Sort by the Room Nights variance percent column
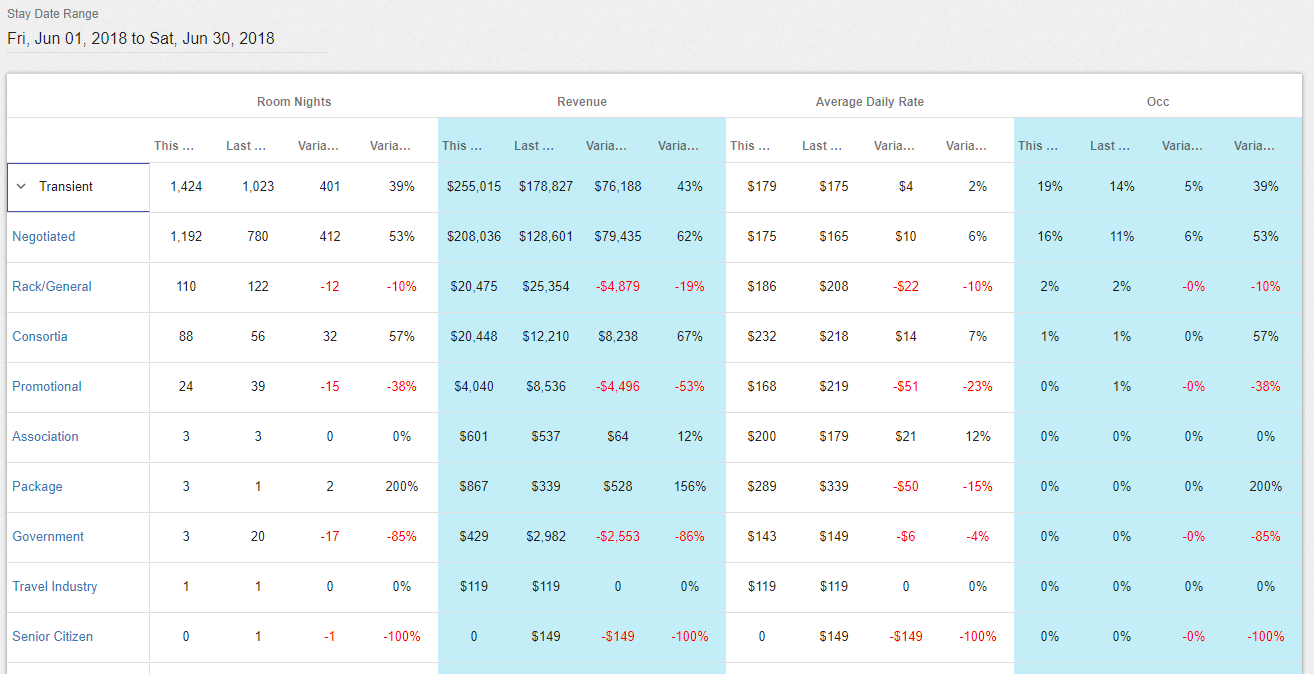 tap(390, 145)
